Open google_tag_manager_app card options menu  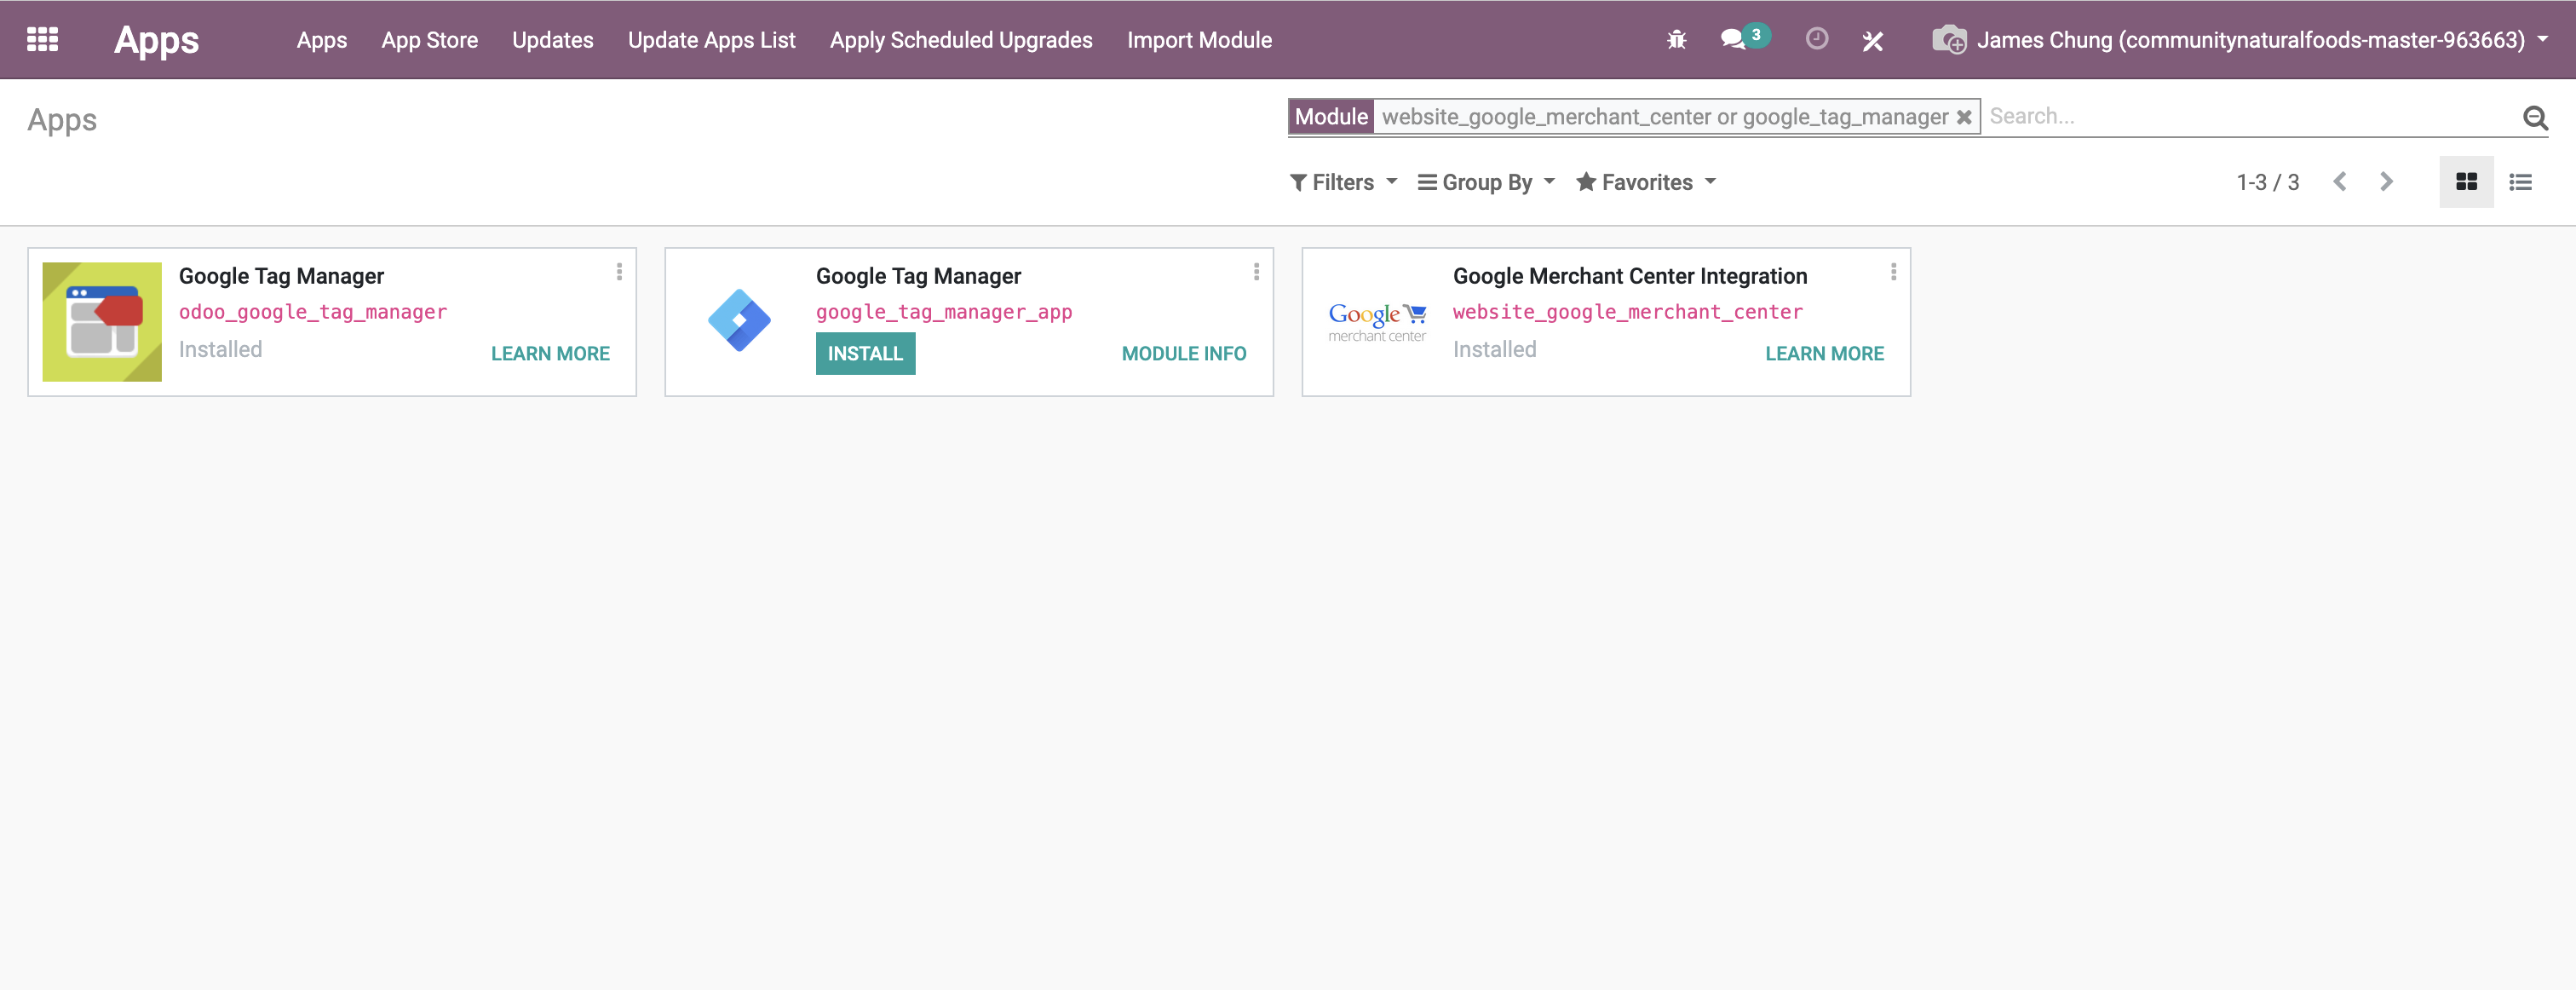click(x=1256, y=272)
